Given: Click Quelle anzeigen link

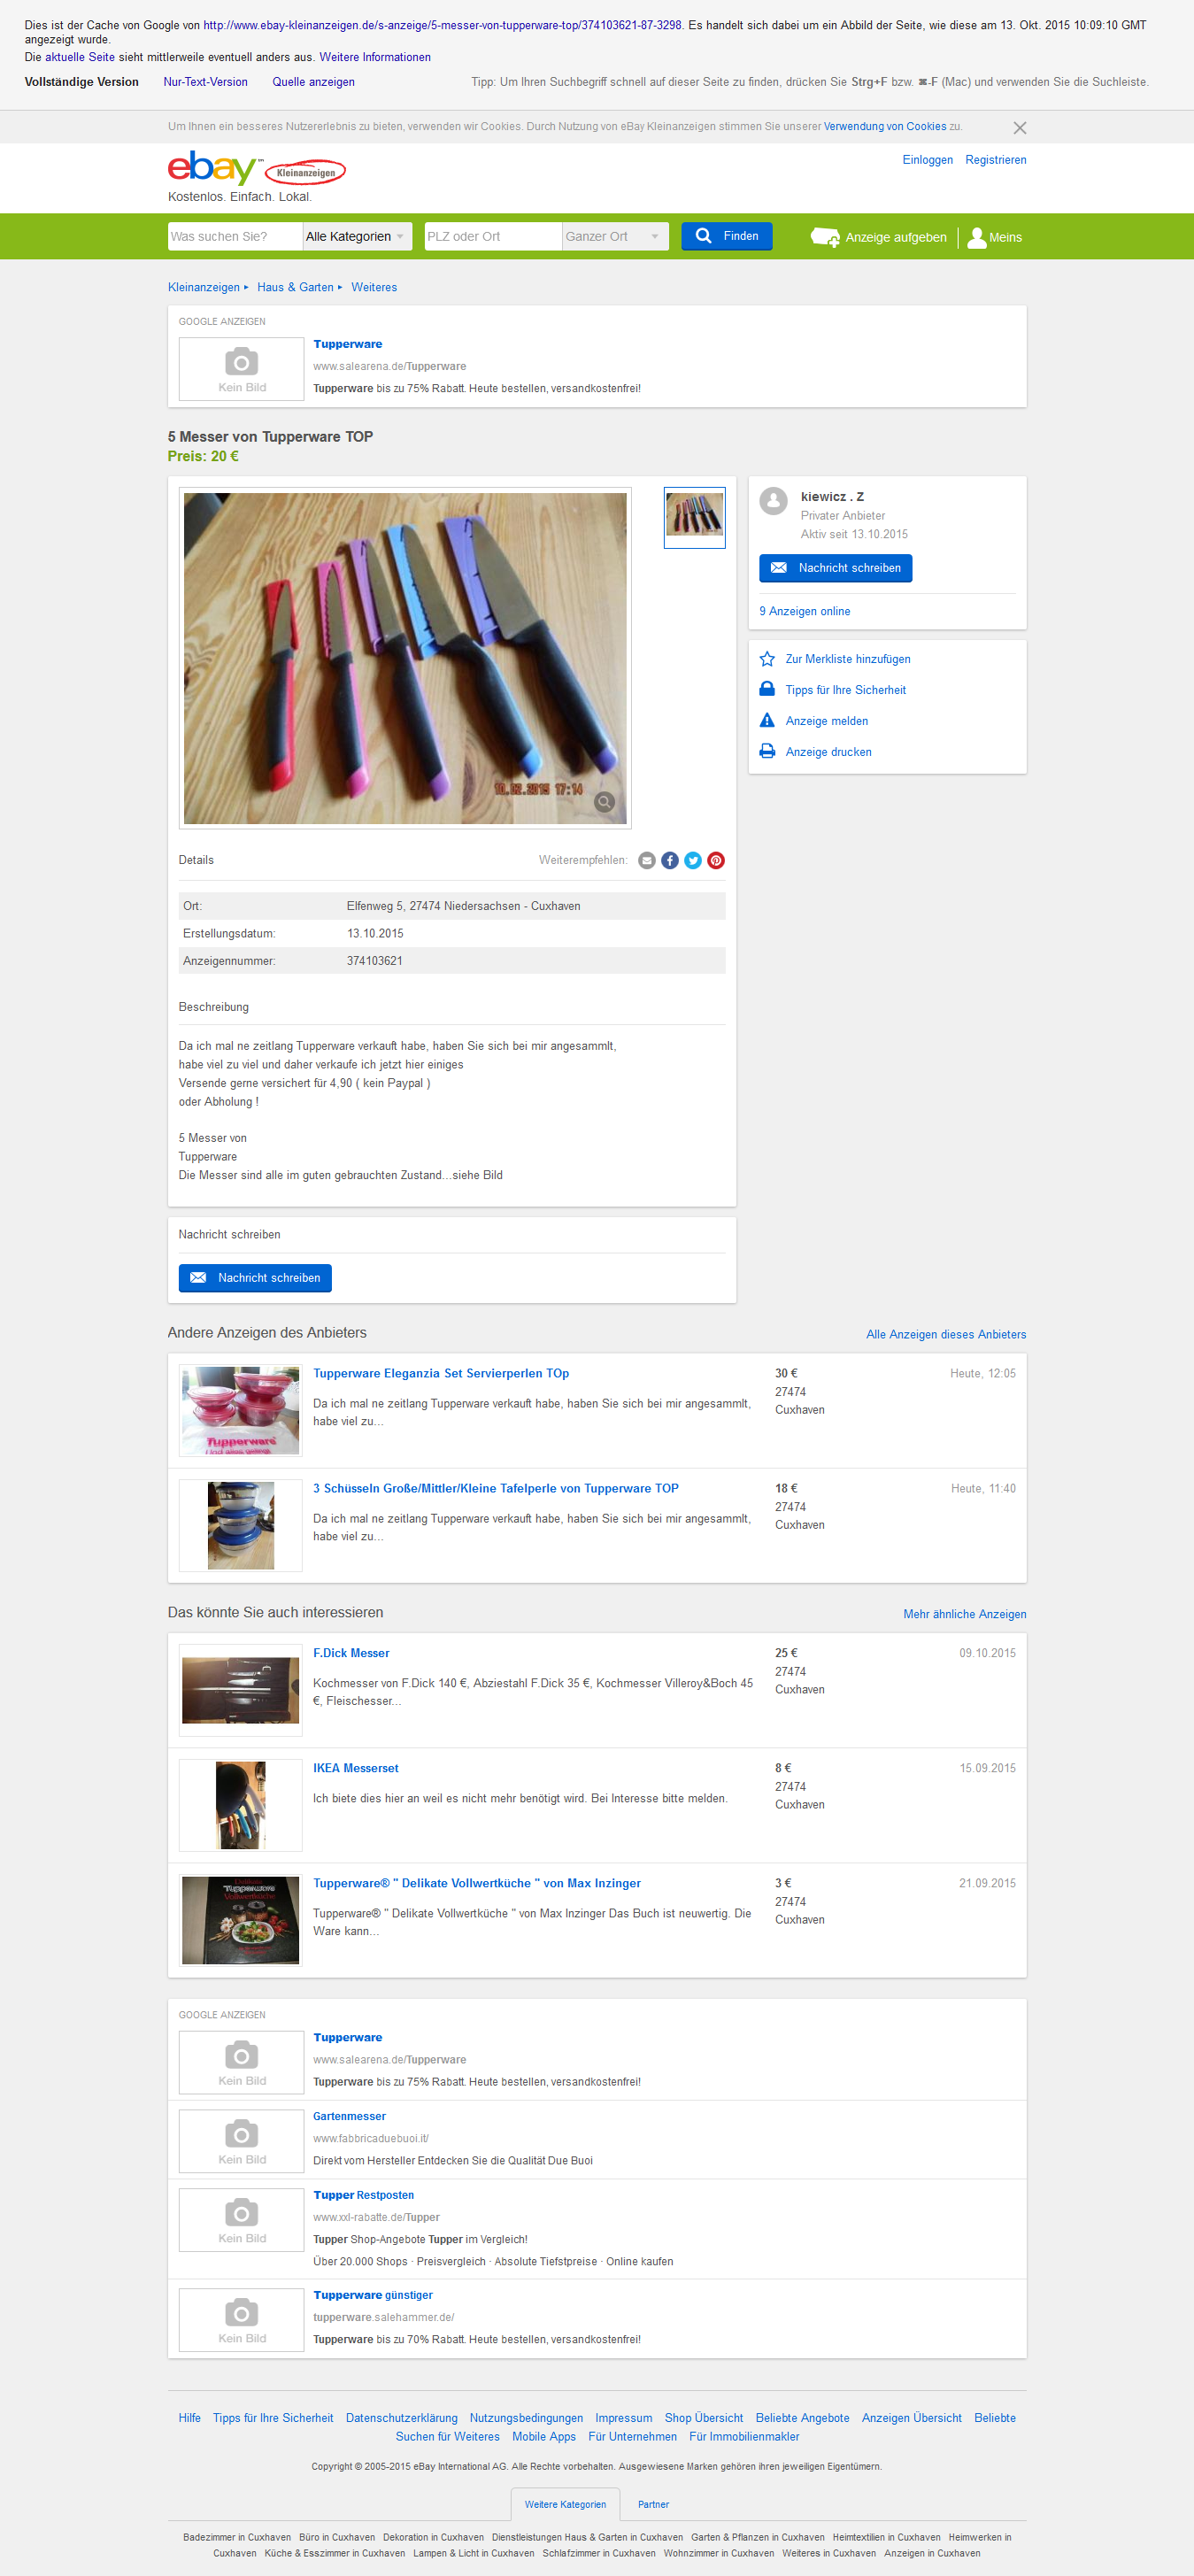Looking at the screenshot, I should click(x=313, y=82).
